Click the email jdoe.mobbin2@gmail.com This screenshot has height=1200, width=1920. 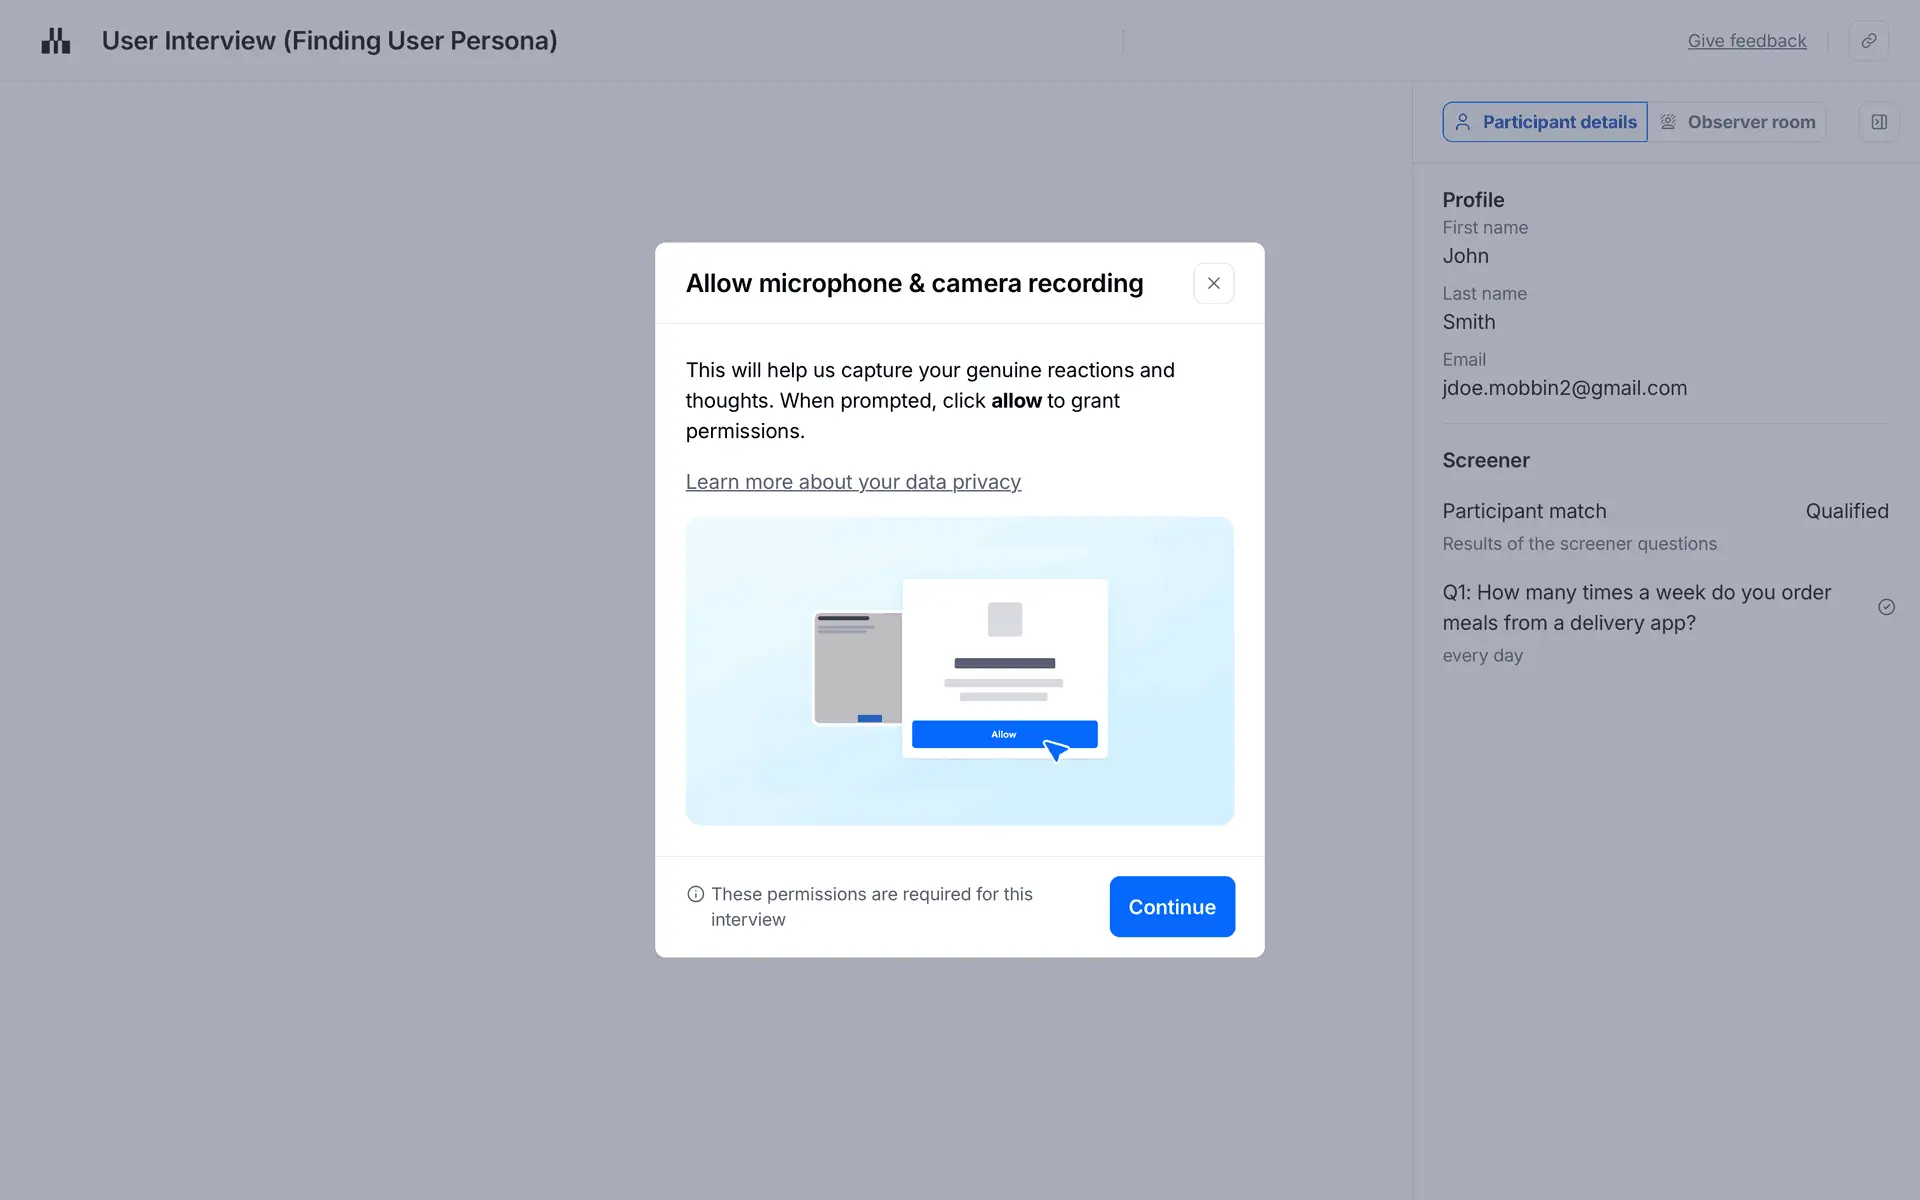(1564, 388)
